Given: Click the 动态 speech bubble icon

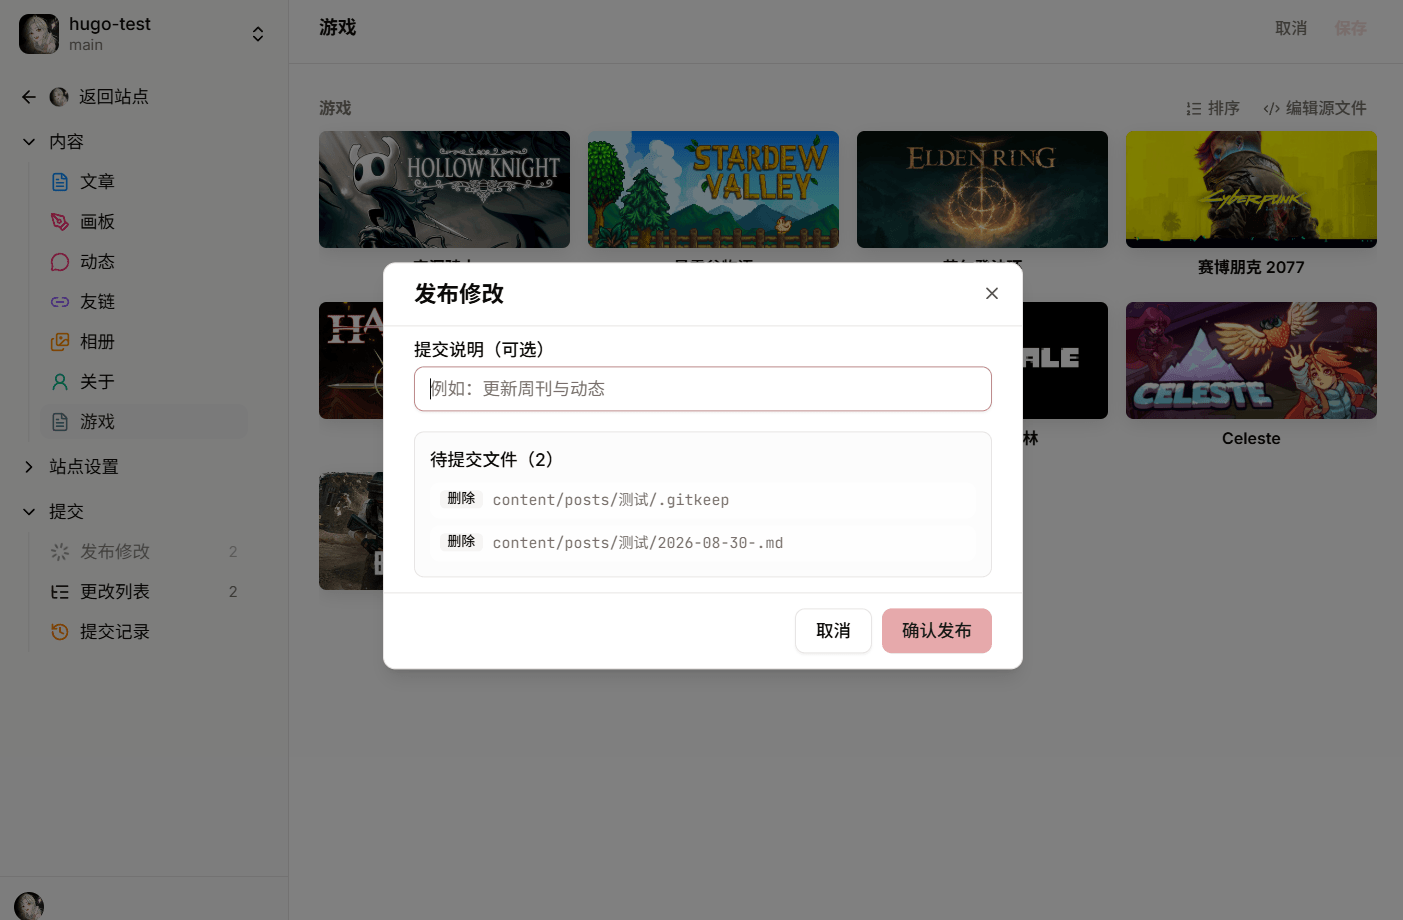Looking at the screenshot, I should (60, 262).
